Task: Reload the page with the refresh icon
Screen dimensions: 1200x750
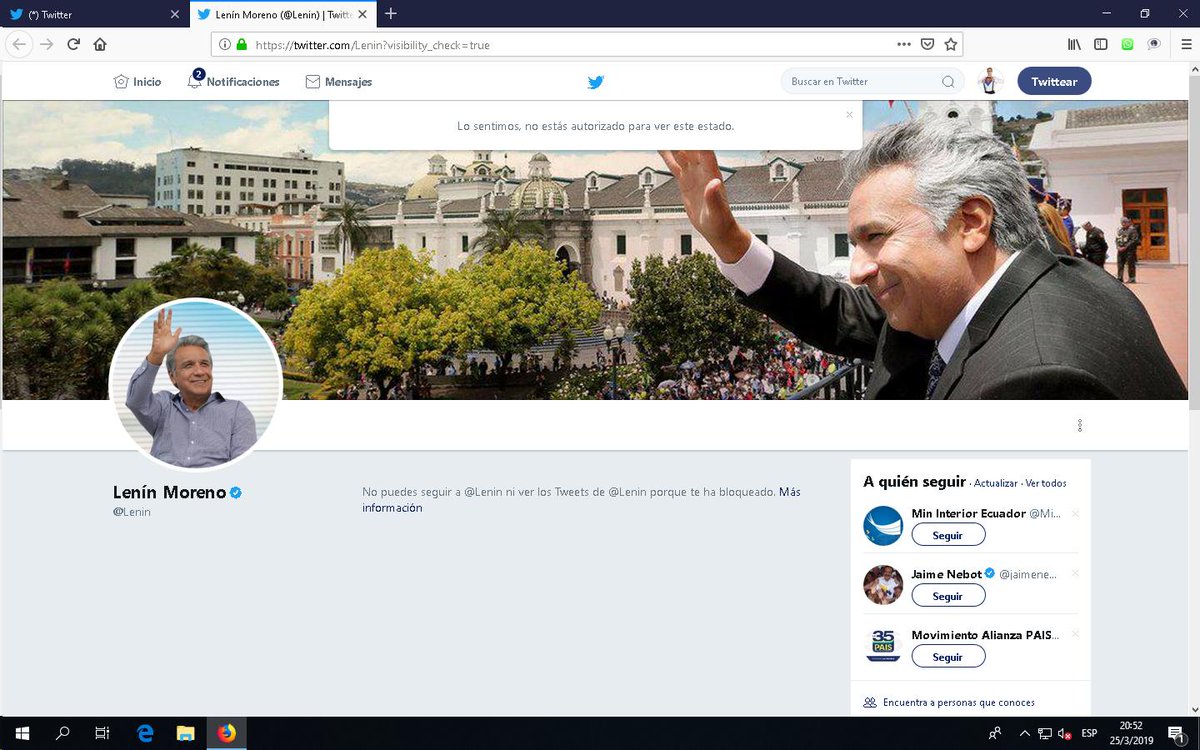Action: [73, 44]
